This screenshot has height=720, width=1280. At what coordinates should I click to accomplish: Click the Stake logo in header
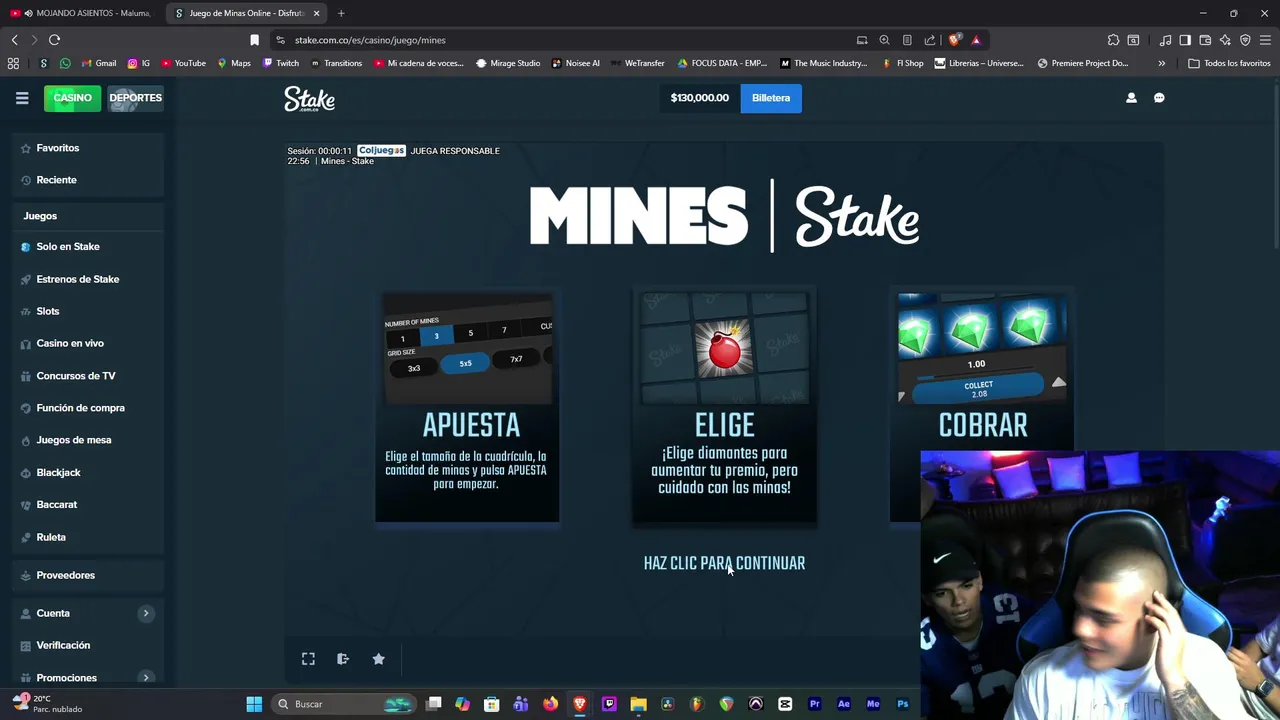point(310,98)
